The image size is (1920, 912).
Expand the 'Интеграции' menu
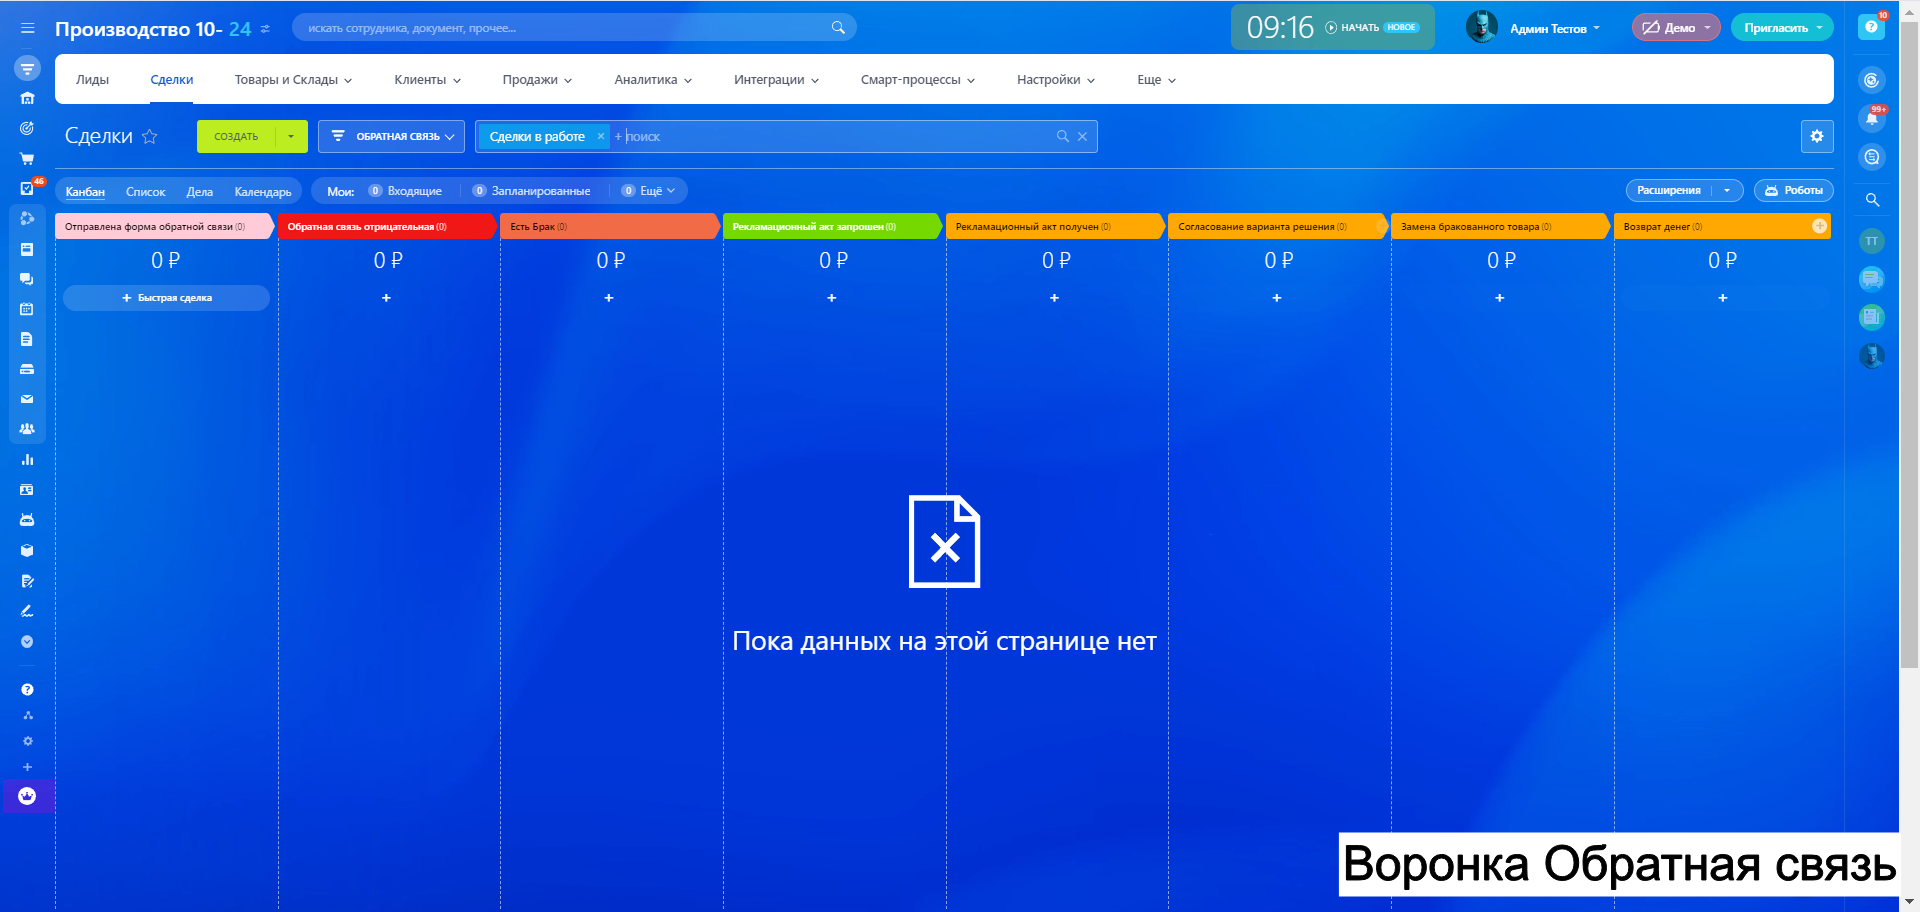click(x=776, y=80)
